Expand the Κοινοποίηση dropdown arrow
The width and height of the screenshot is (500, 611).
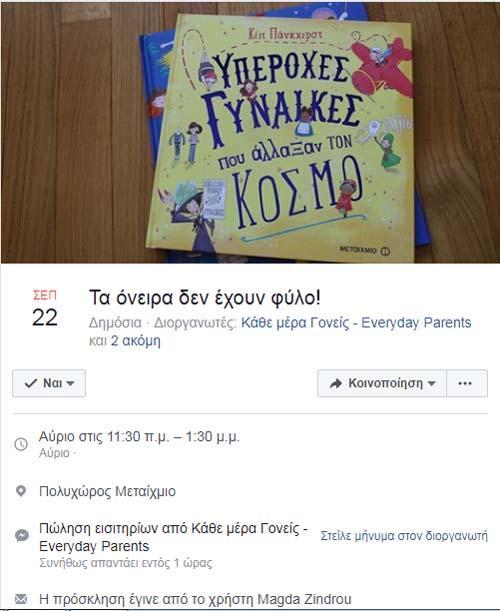click(x=431, y=383)
